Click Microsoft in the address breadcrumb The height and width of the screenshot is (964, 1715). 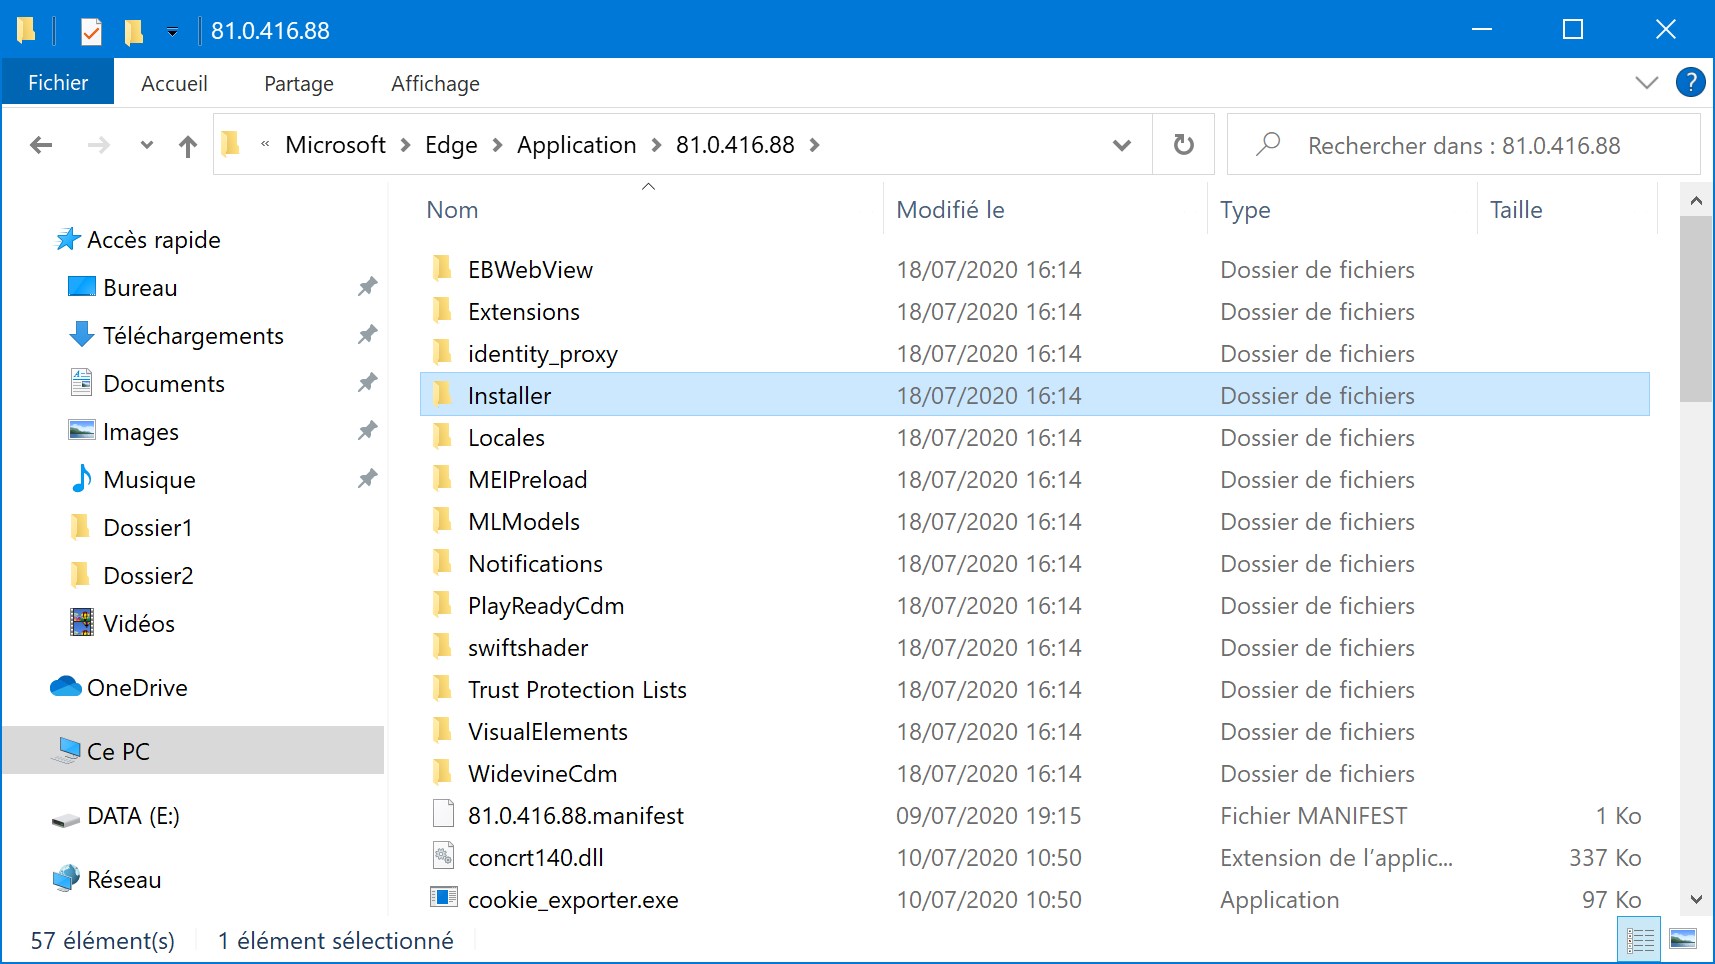point(335,145)
